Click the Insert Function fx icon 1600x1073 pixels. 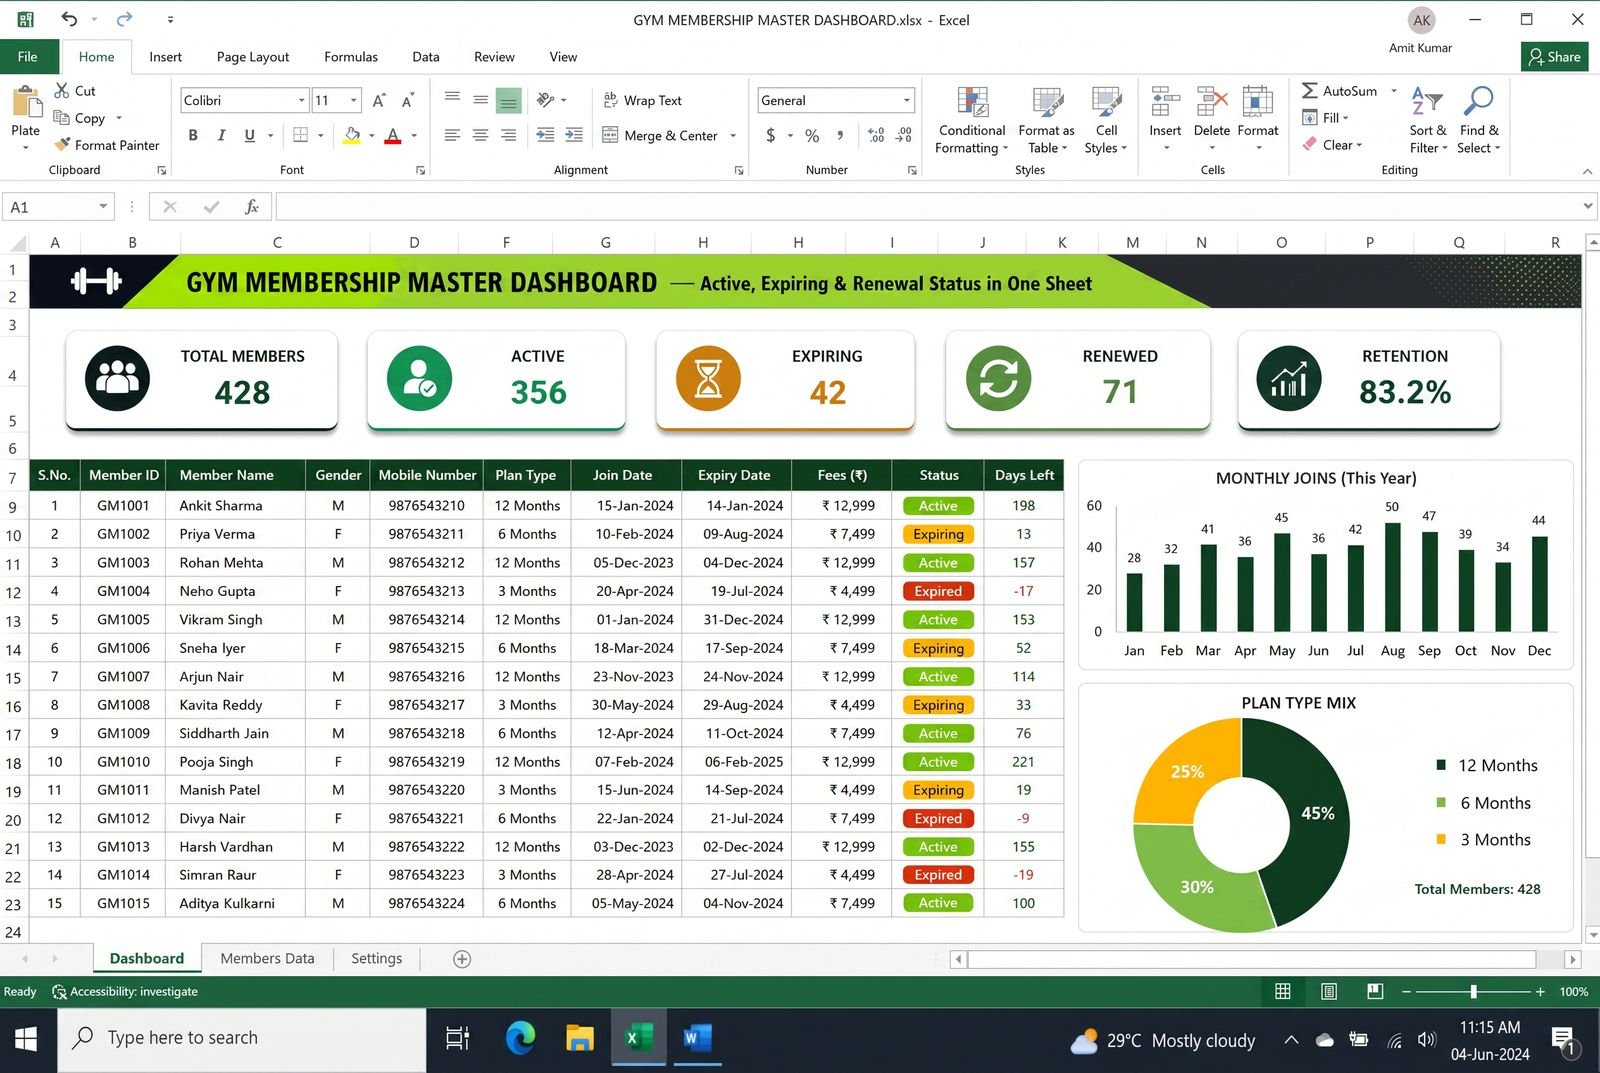[x=251, y=207]
